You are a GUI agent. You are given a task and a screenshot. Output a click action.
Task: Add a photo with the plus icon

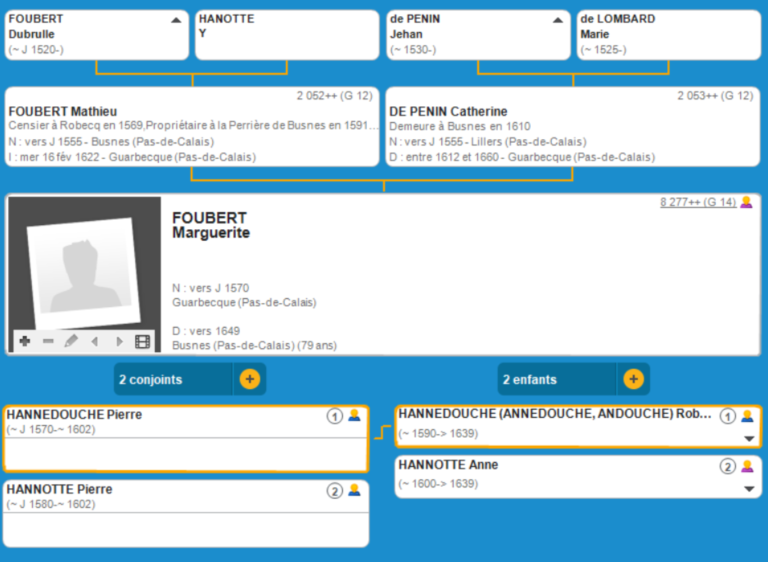click(24, 342)
